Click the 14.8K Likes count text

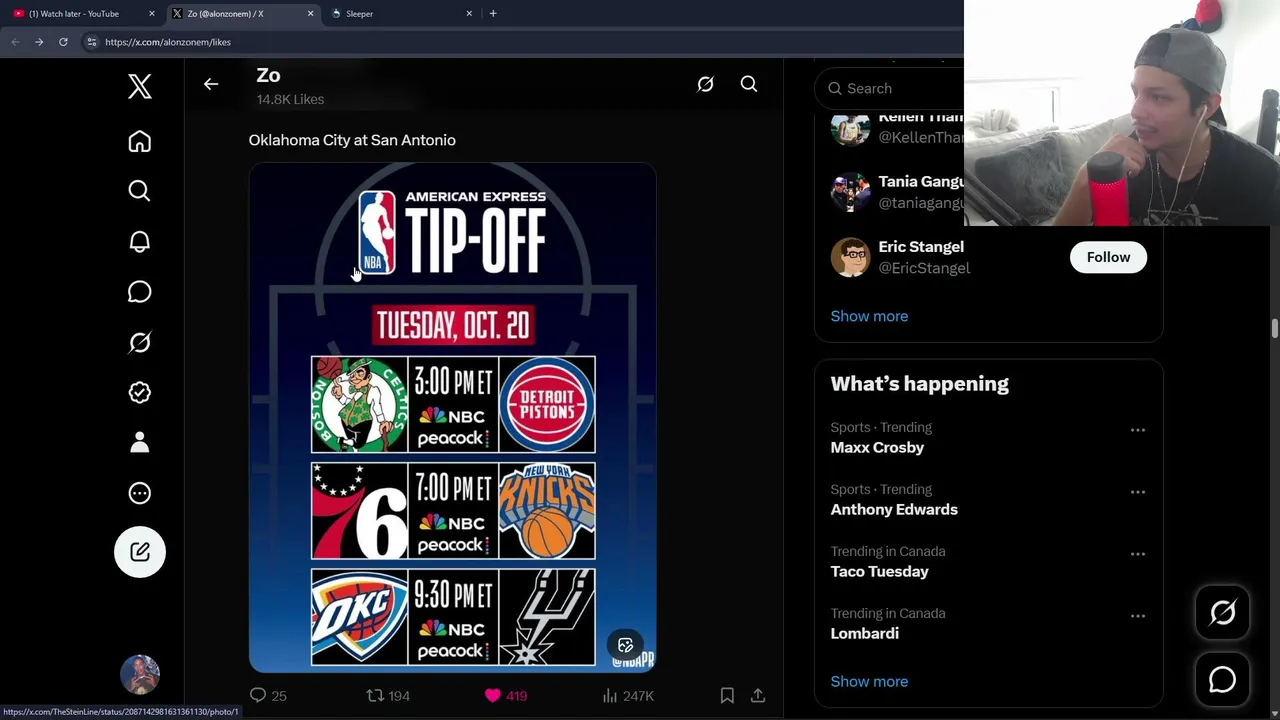tap(290, 99)
